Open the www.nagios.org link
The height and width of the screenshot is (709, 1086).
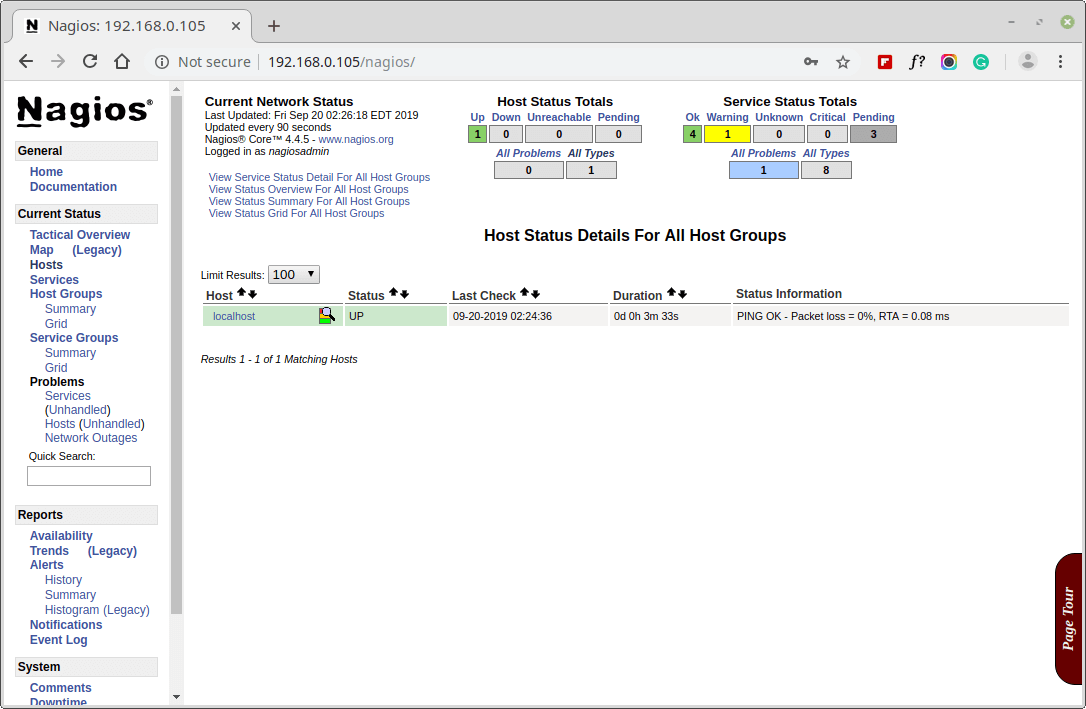tap(356, 140)
